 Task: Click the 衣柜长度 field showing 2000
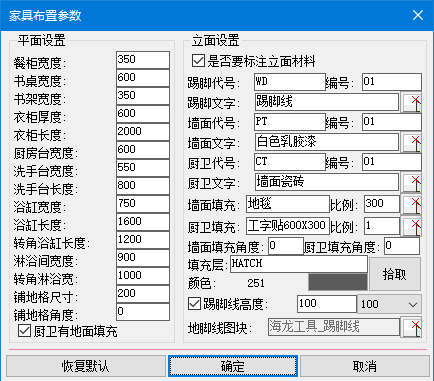click(143, 132)
